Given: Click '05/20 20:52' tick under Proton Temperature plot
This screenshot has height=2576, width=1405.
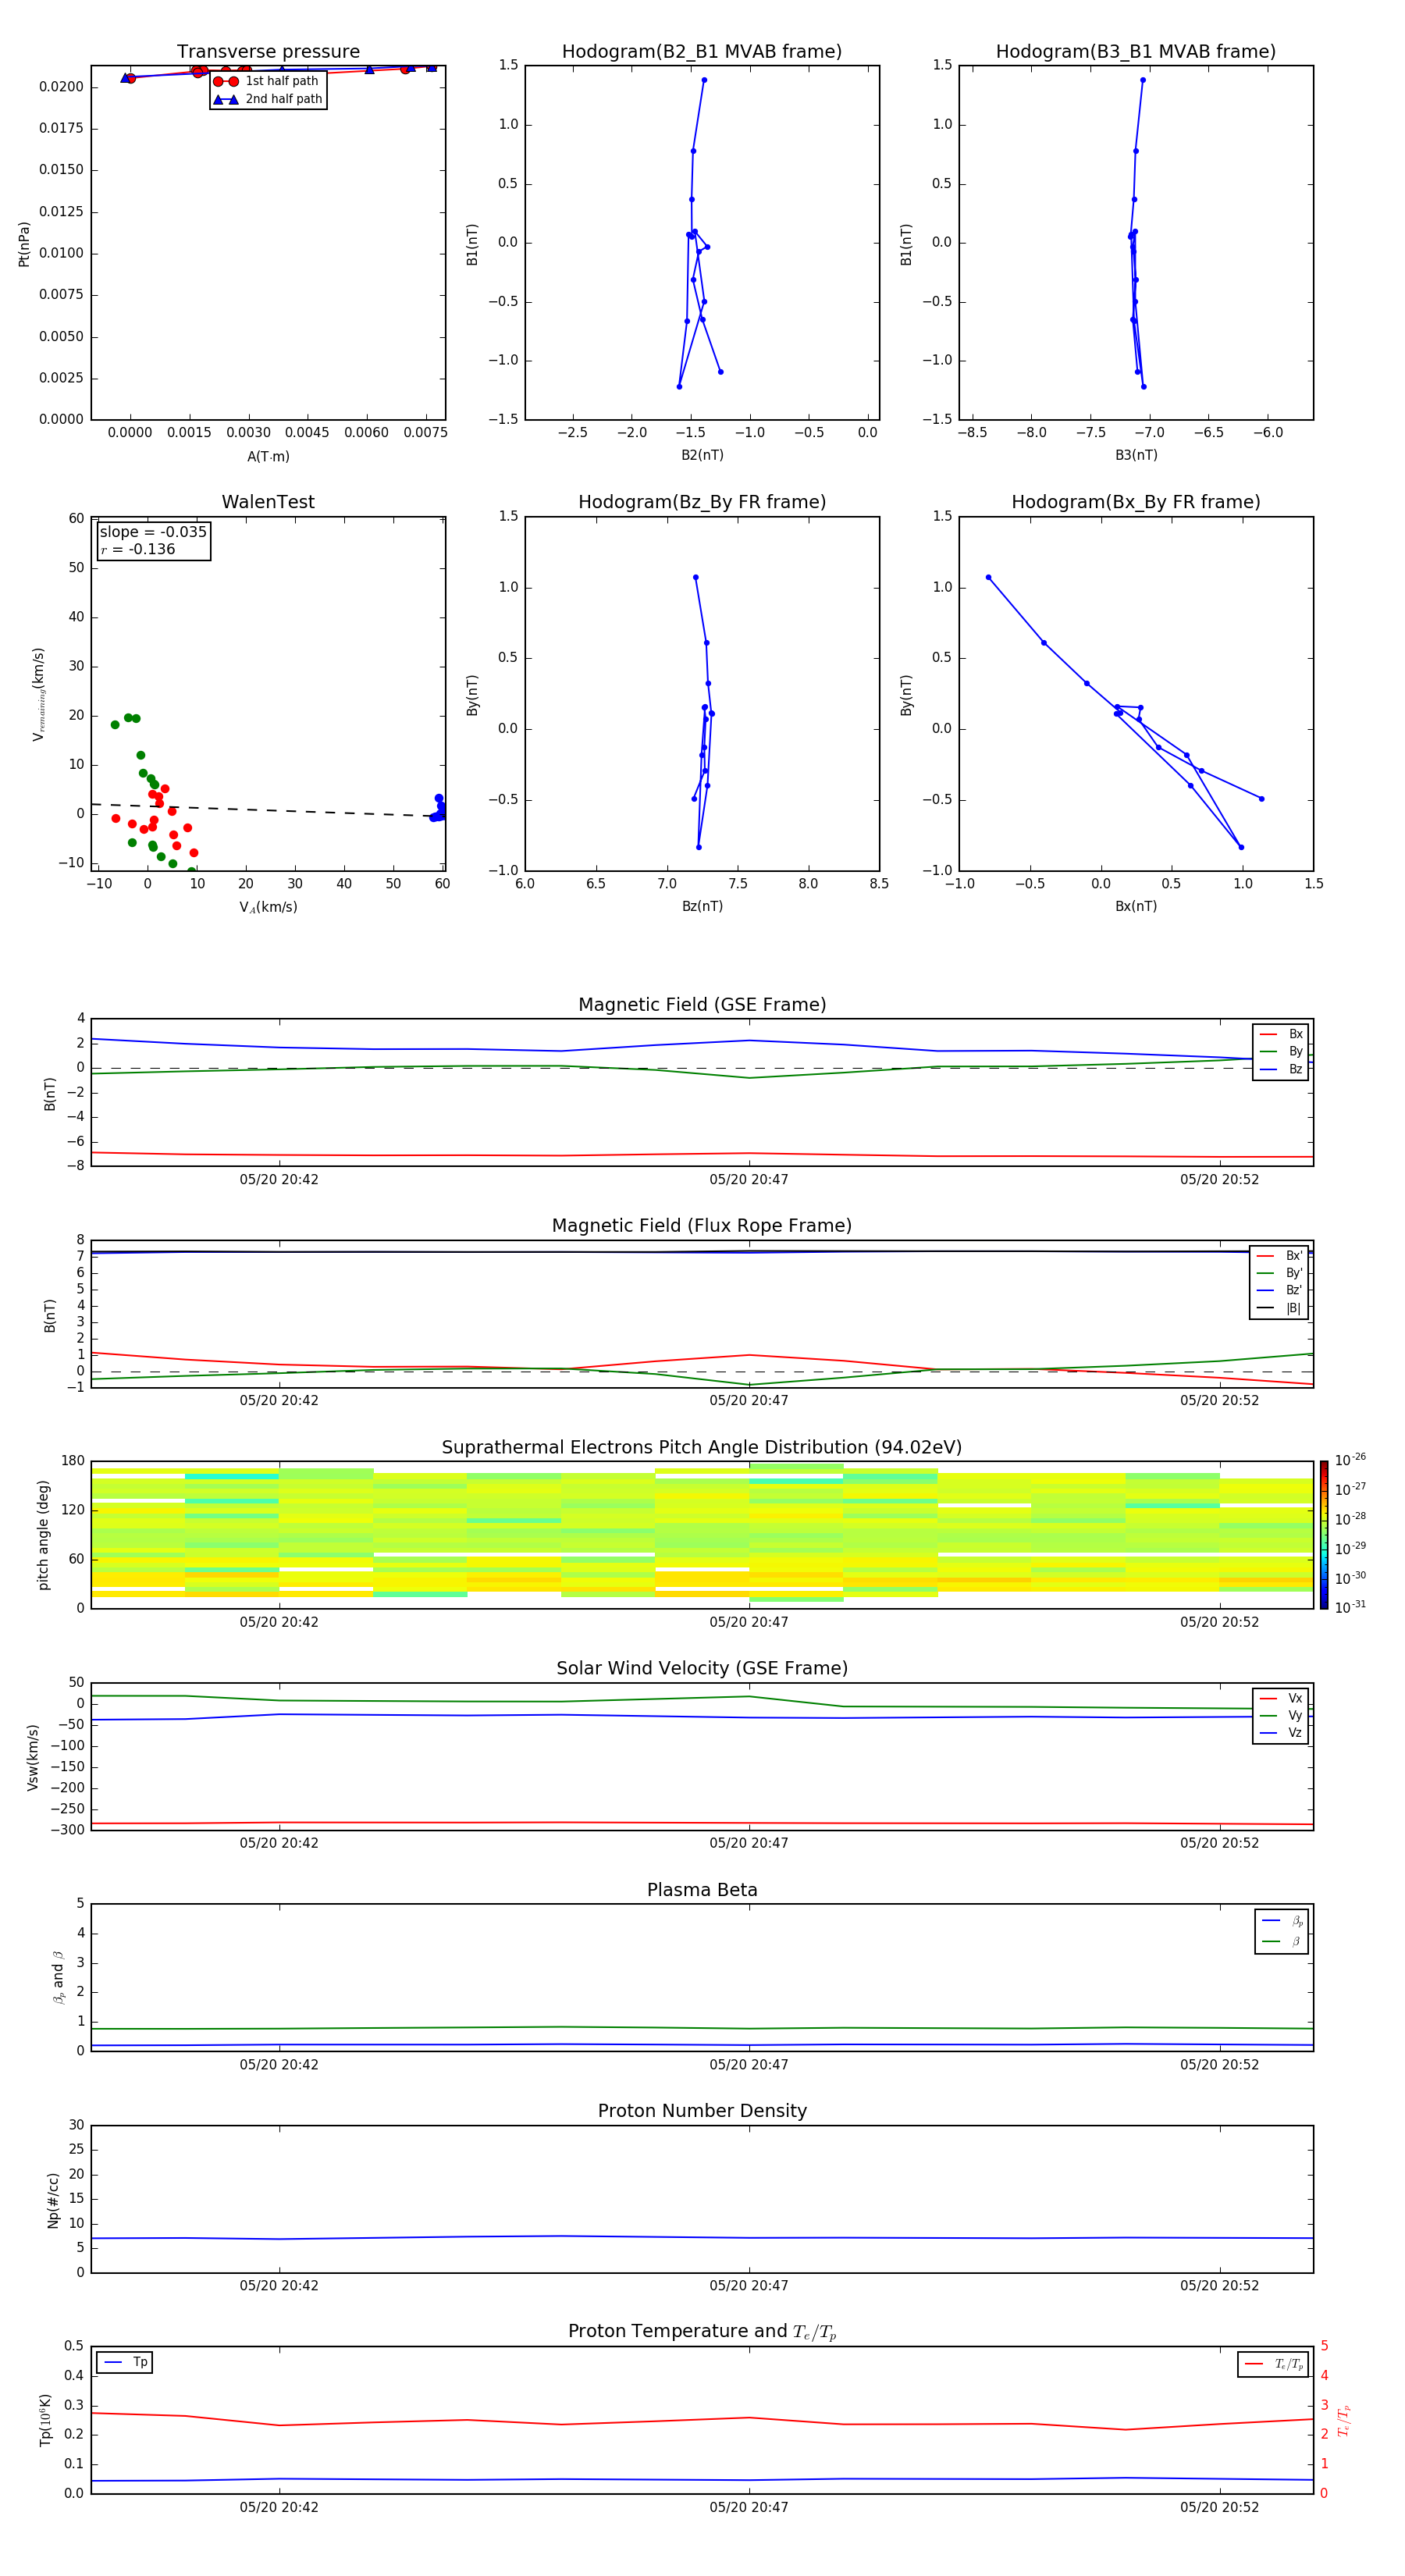Looking at the screenshot, I should 1219,2507.
